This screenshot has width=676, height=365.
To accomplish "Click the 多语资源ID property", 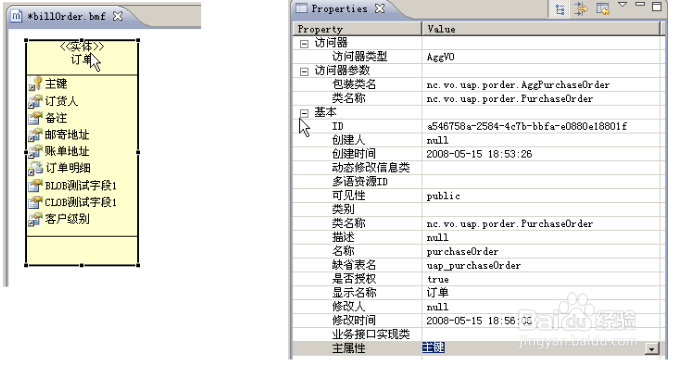I will [360, 181].
